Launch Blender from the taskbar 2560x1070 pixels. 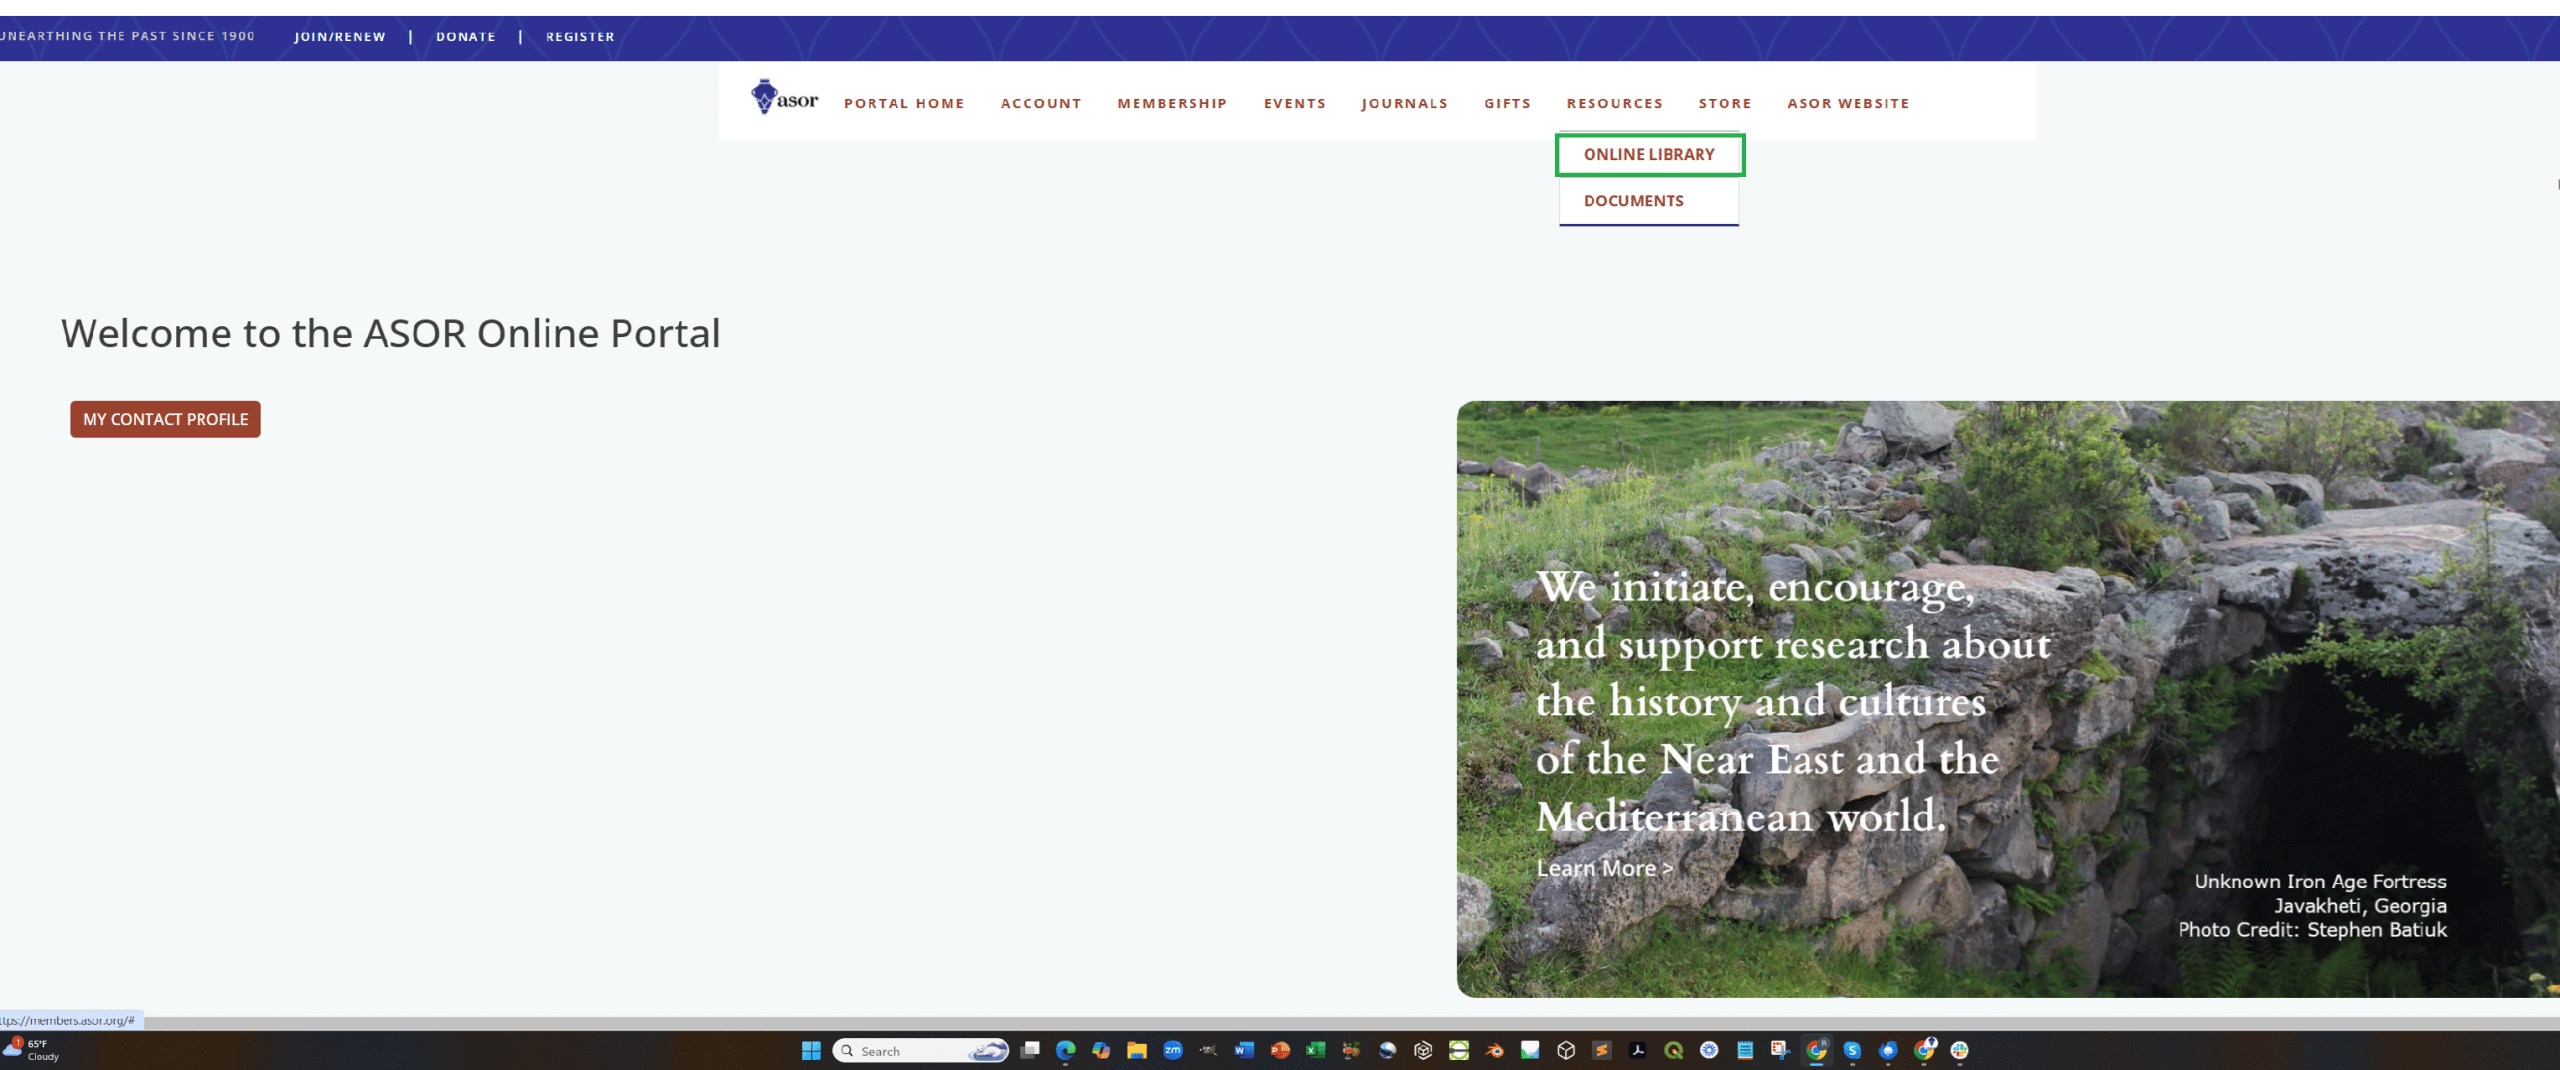[1494, 1050]
